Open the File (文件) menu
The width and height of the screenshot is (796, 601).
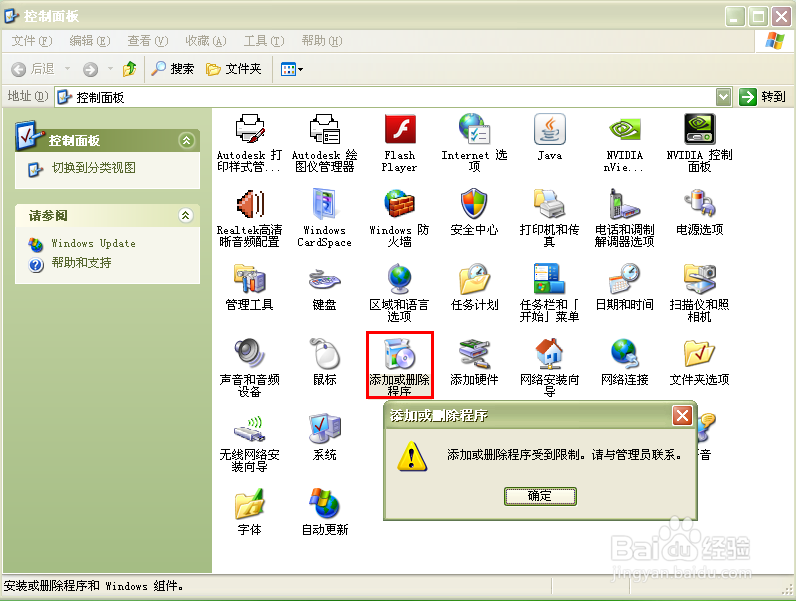[31, 41]
